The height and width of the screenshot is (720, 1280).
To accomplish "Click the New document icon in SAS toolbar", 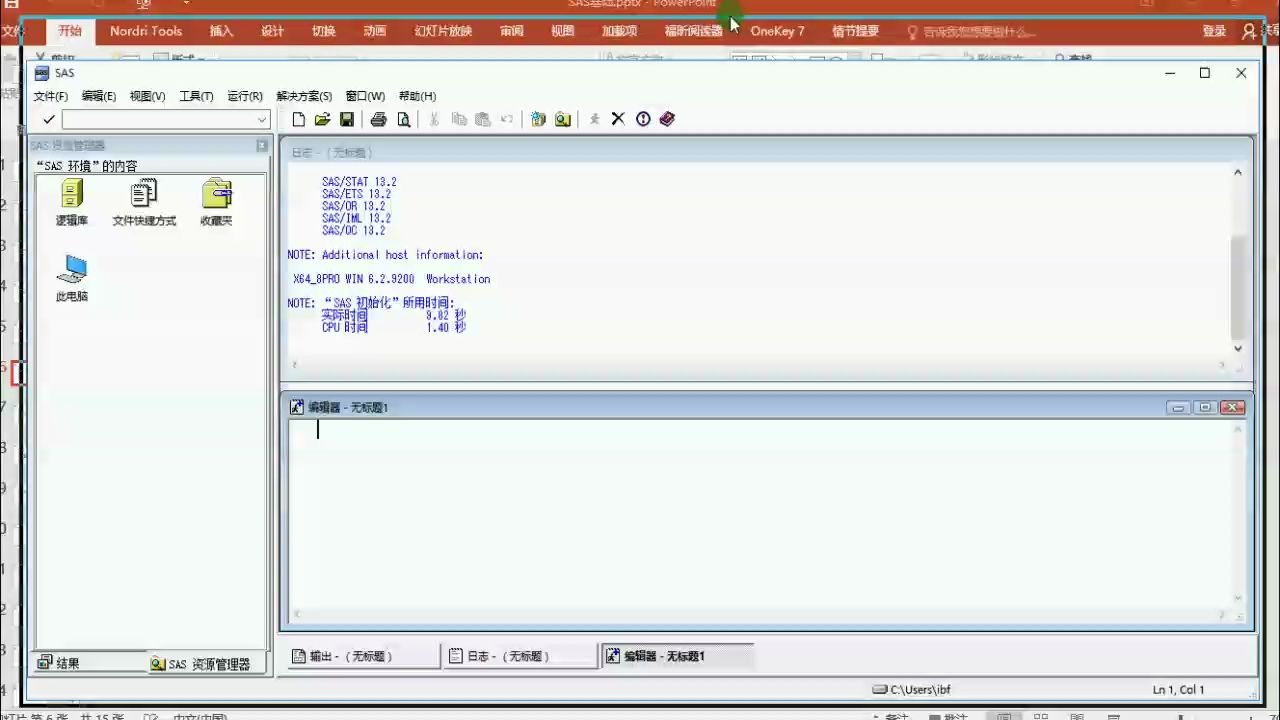I will point(298,119).
